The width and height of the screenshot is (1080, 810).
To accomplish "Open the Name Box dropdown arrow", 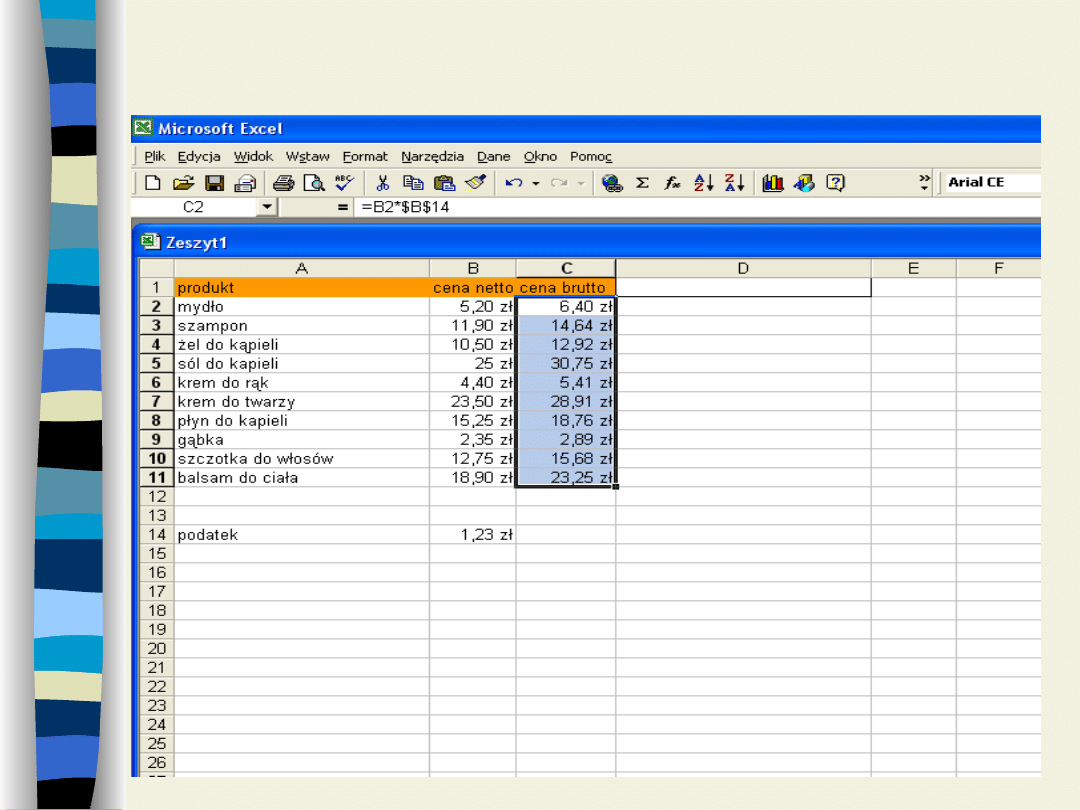I will click(x=266, y=207).
